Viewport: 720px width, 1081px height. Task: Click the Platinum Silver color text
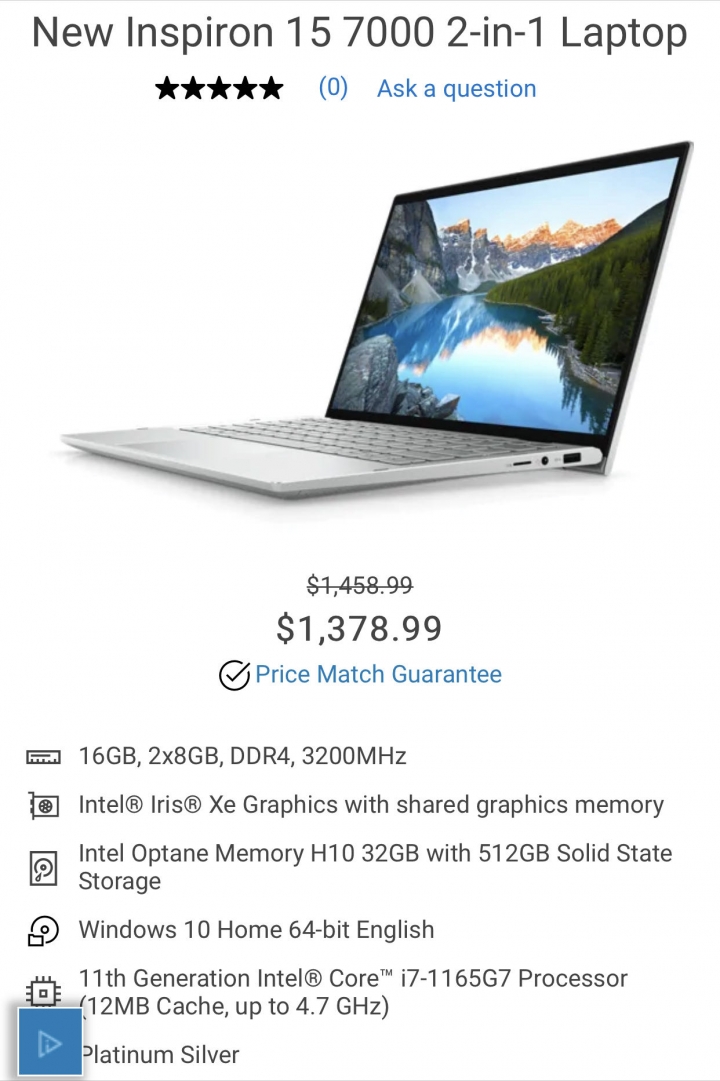pyautogui.click(x=161, y=1055)
